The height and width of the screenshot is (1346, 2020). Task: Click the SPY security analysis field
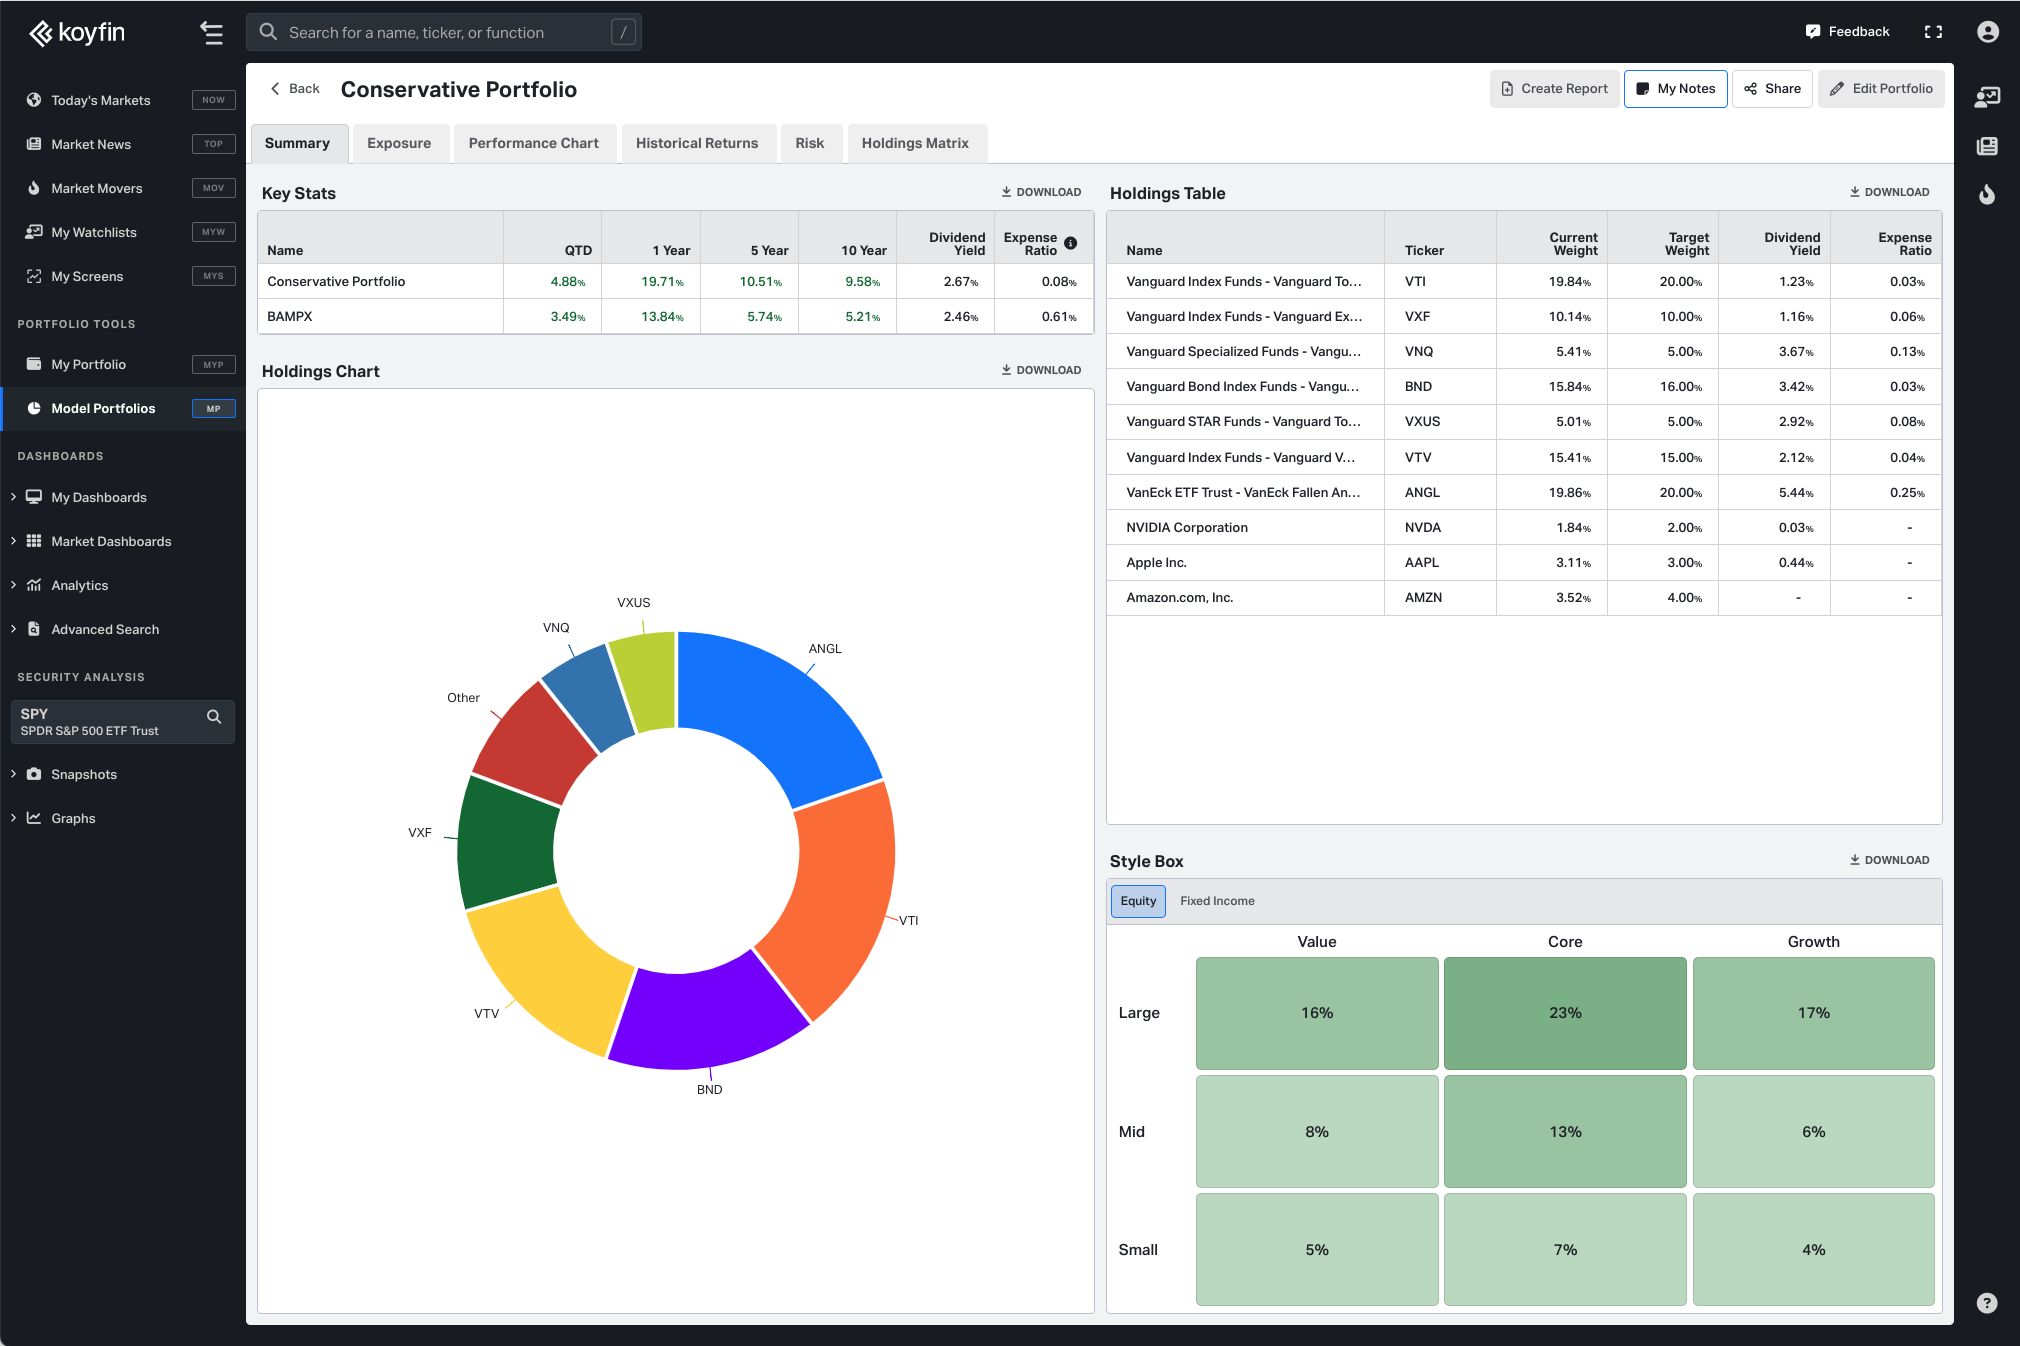pos(123,722)
